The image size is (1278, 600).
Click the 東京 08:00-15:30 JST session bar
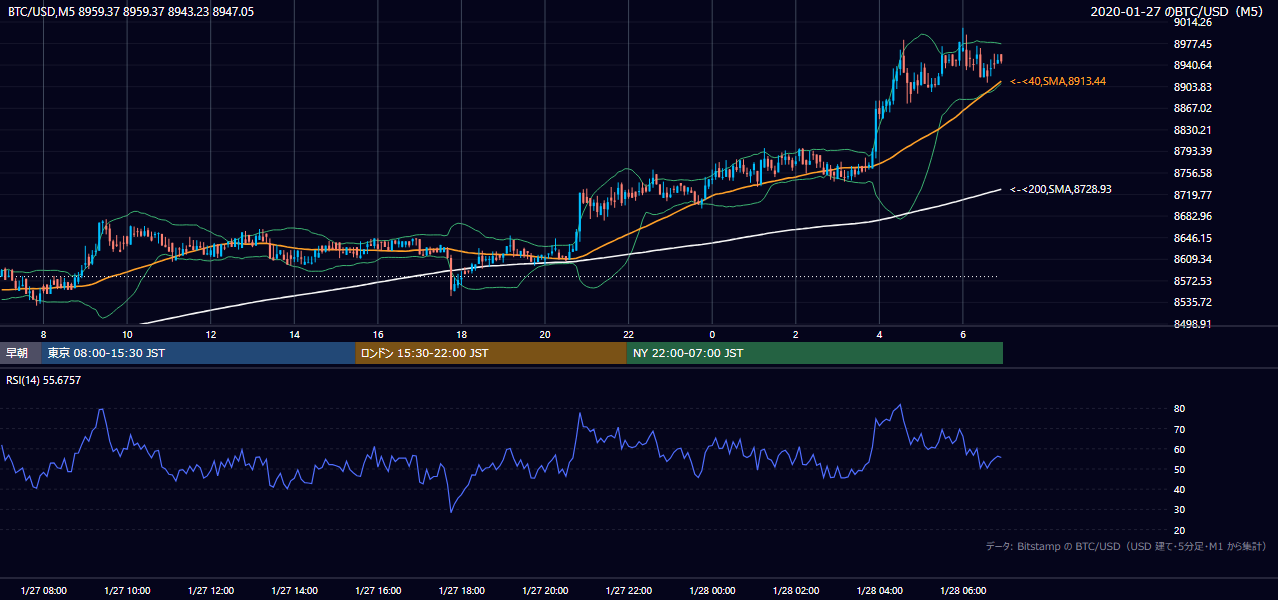coord(198,353)
